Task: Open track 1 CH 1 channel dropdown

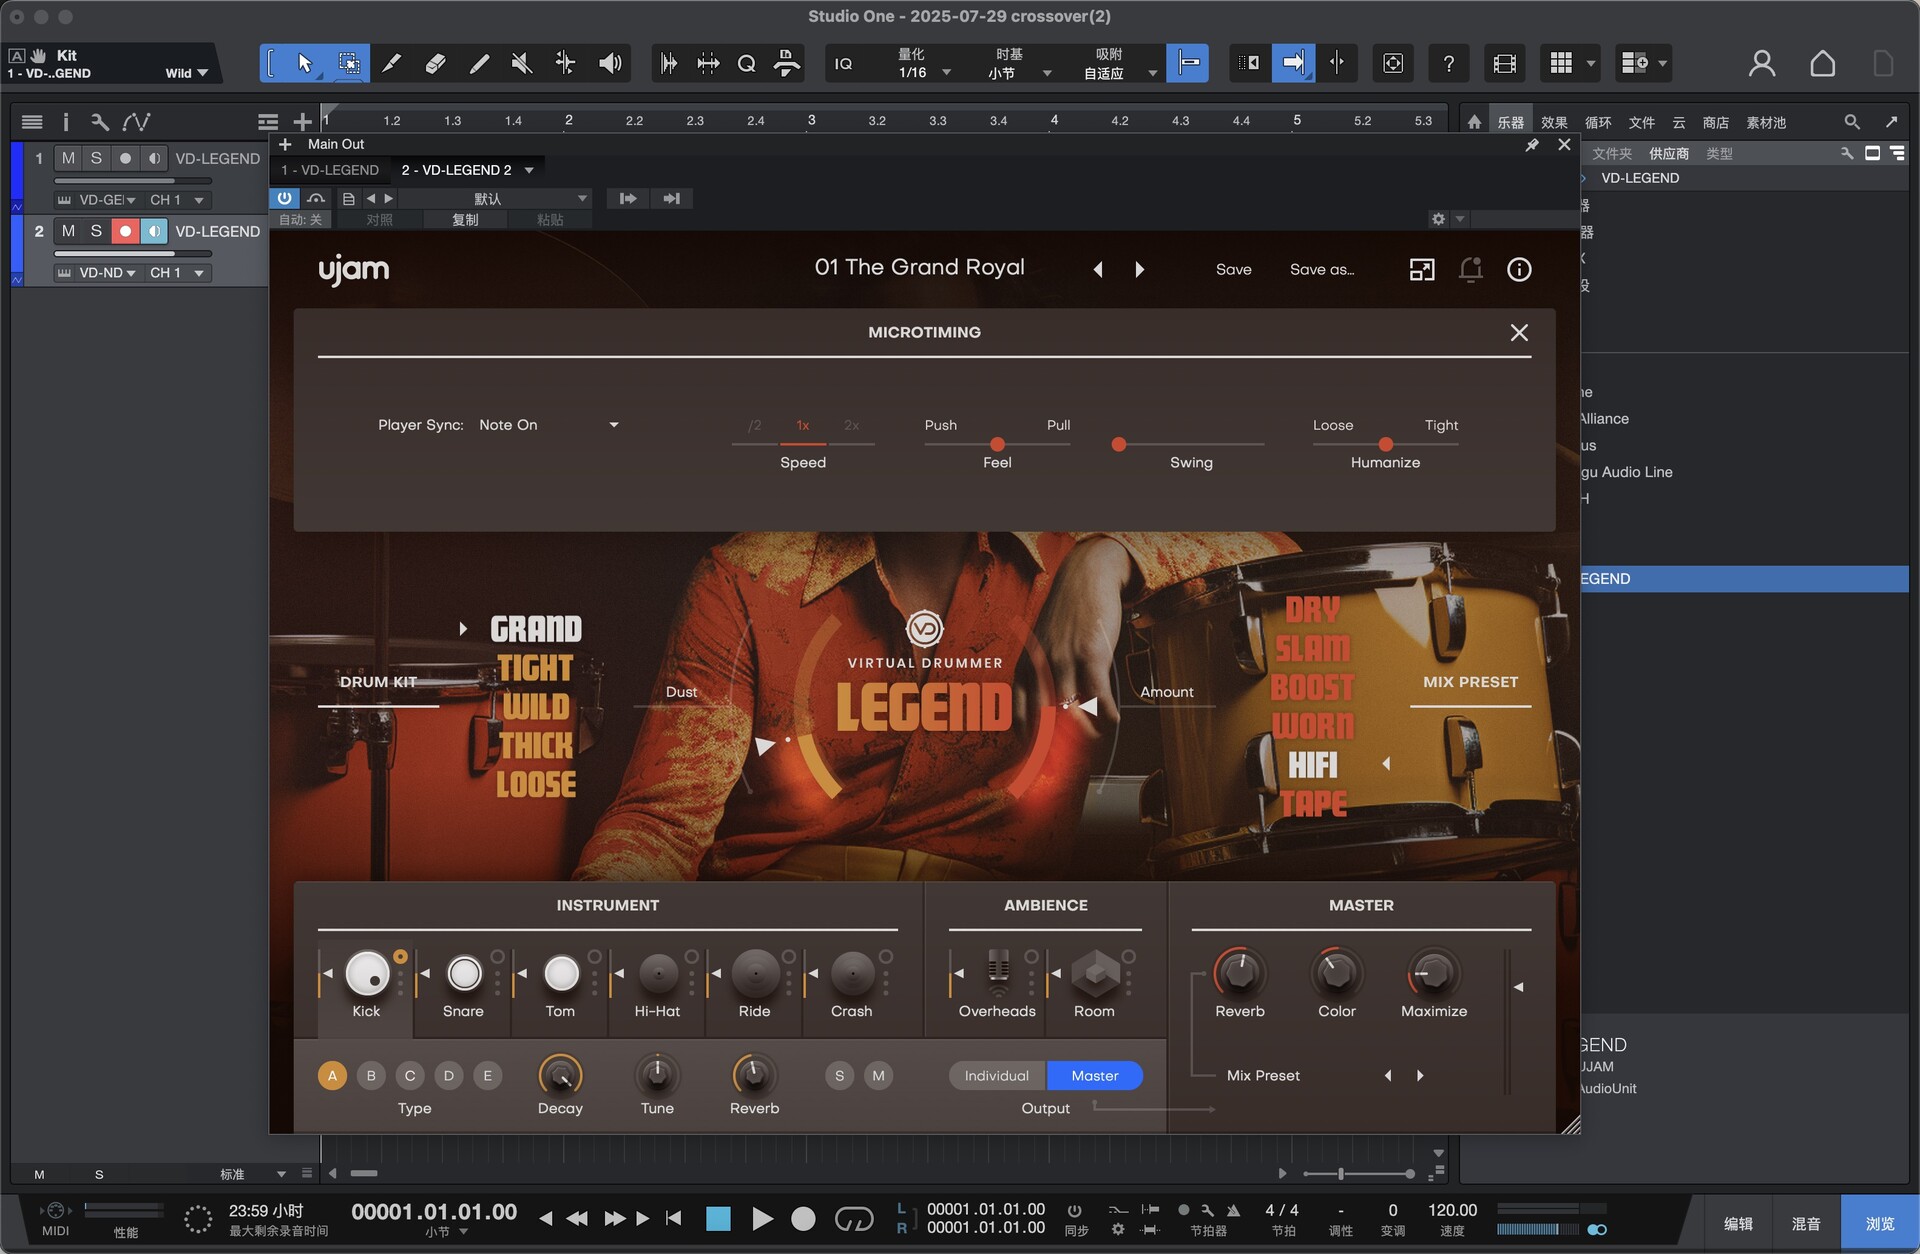Action: coord(177,200)
